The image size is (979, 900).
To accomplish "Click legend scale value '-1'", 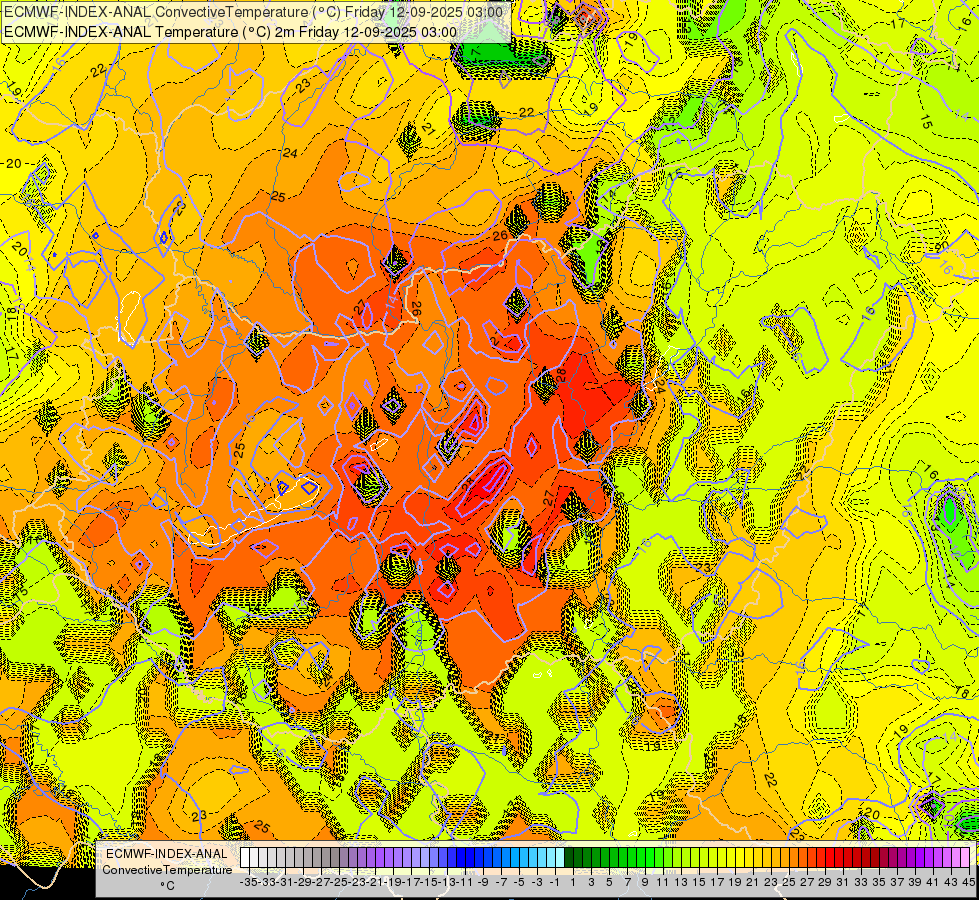I will [554, 882].
